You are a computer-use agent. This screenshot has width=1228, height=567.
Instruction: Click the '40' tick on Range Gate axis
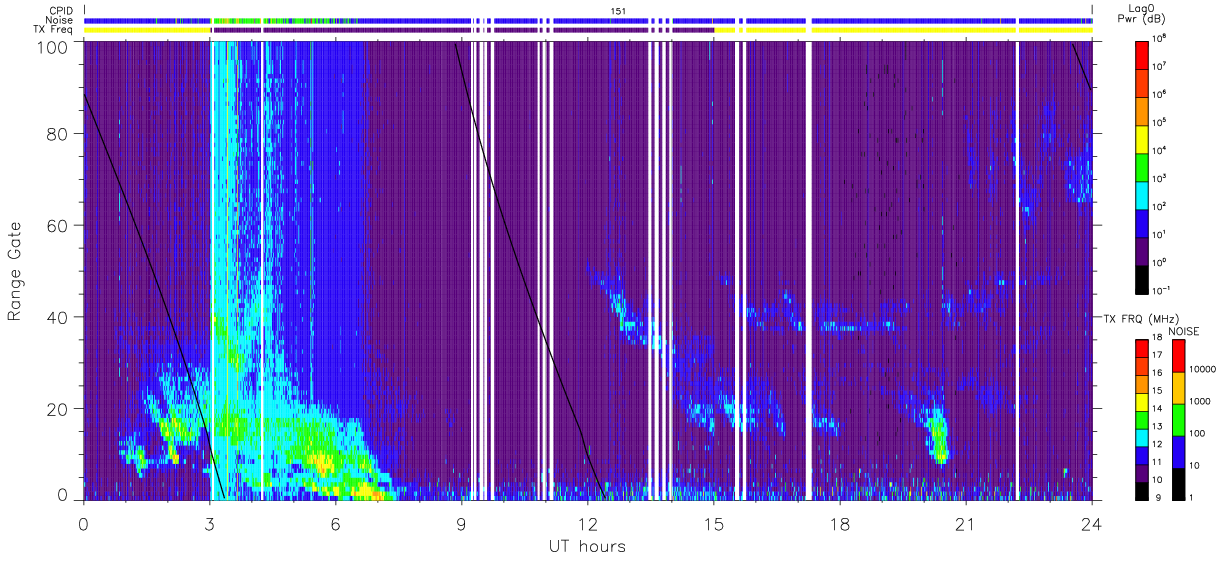point(58,317)
